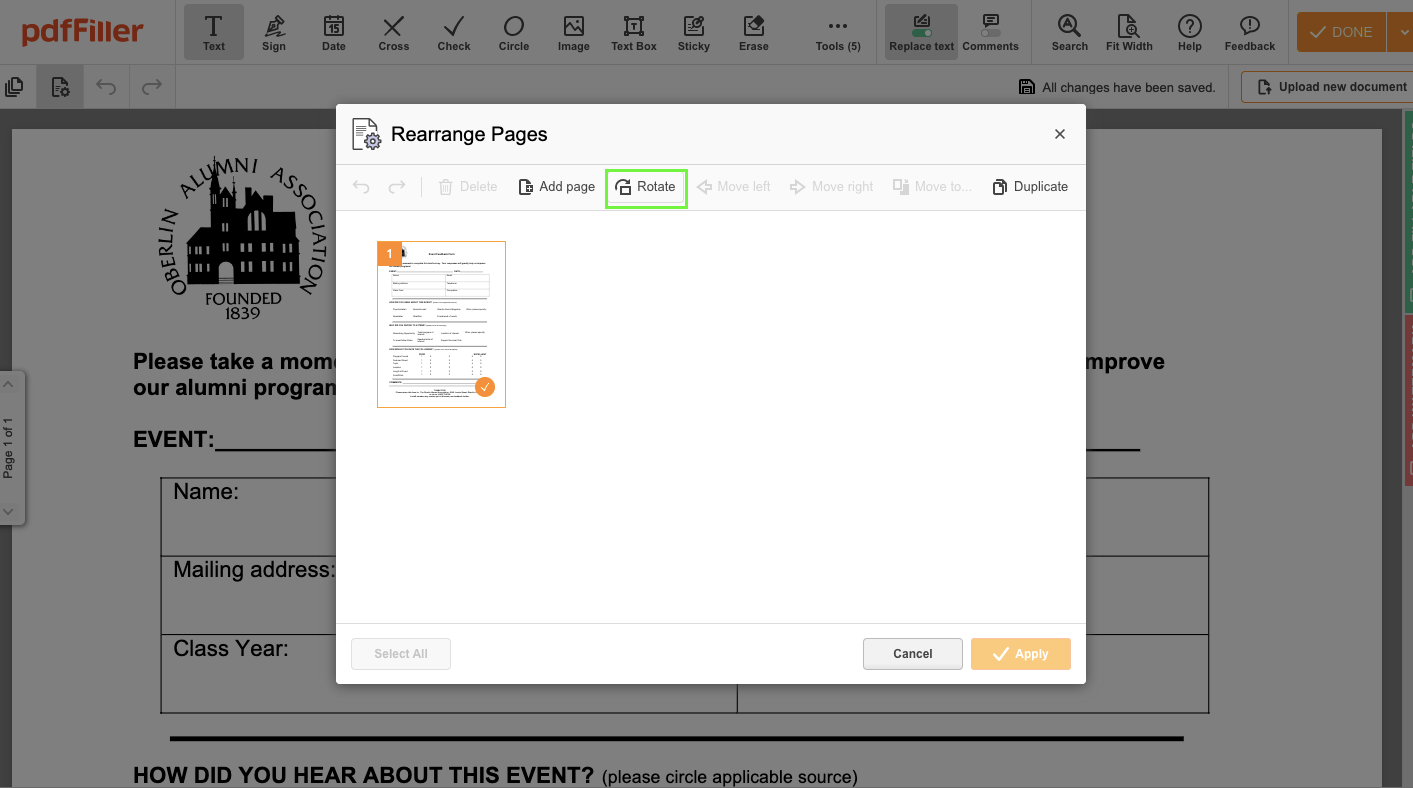Select the Check mark tool
Image resolution: width=1413 pixels, height=788 pixels.
coord(453,31)
